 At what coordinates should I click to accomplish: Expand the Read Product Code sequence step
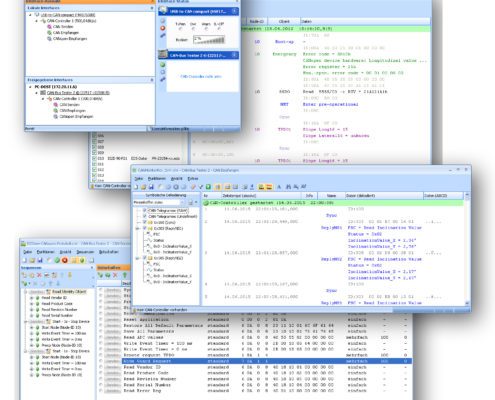pyautogui.click(x=32, y=304)
